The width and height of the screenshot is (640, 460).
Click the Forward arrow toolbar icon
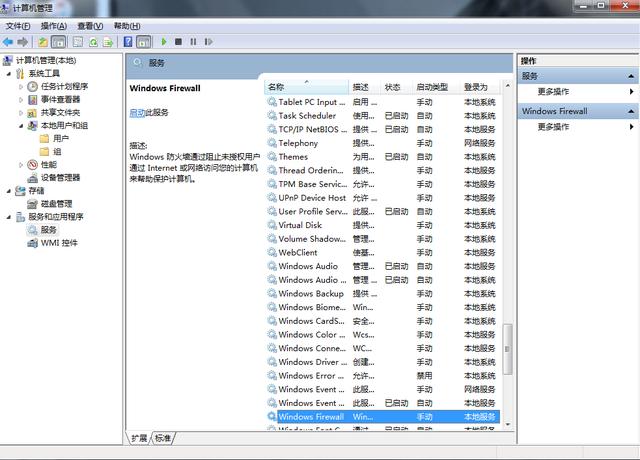pos(23,42)
